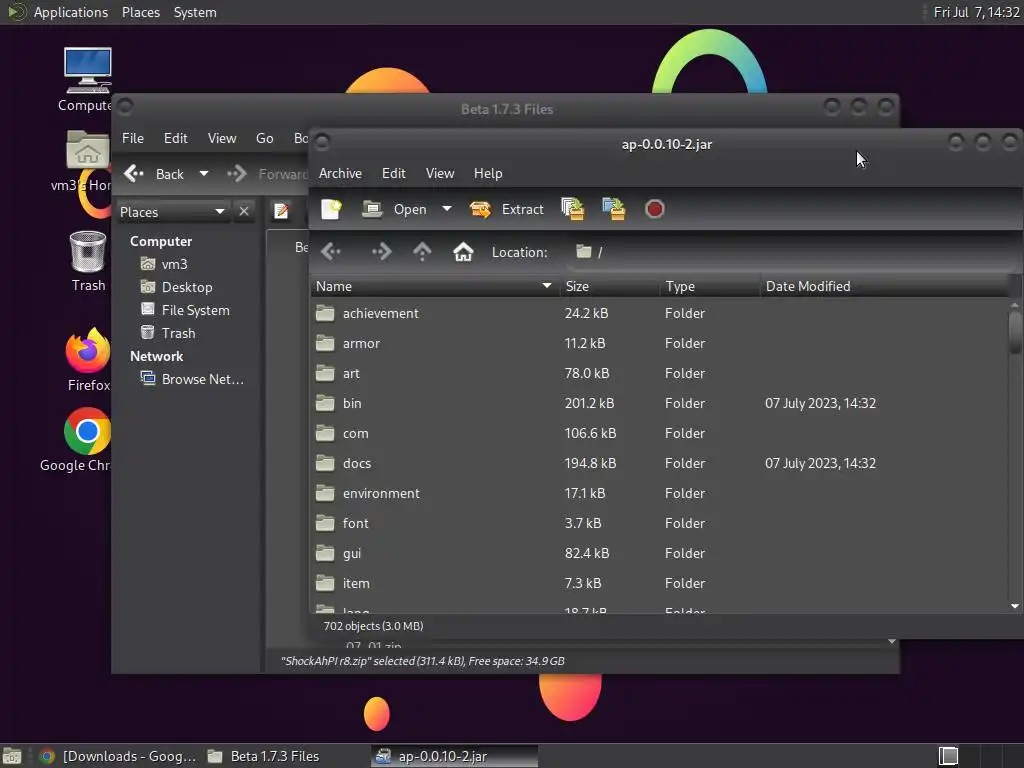Click the Location path field
This screenshot has width=1024, height=768.
pos(790,252)
